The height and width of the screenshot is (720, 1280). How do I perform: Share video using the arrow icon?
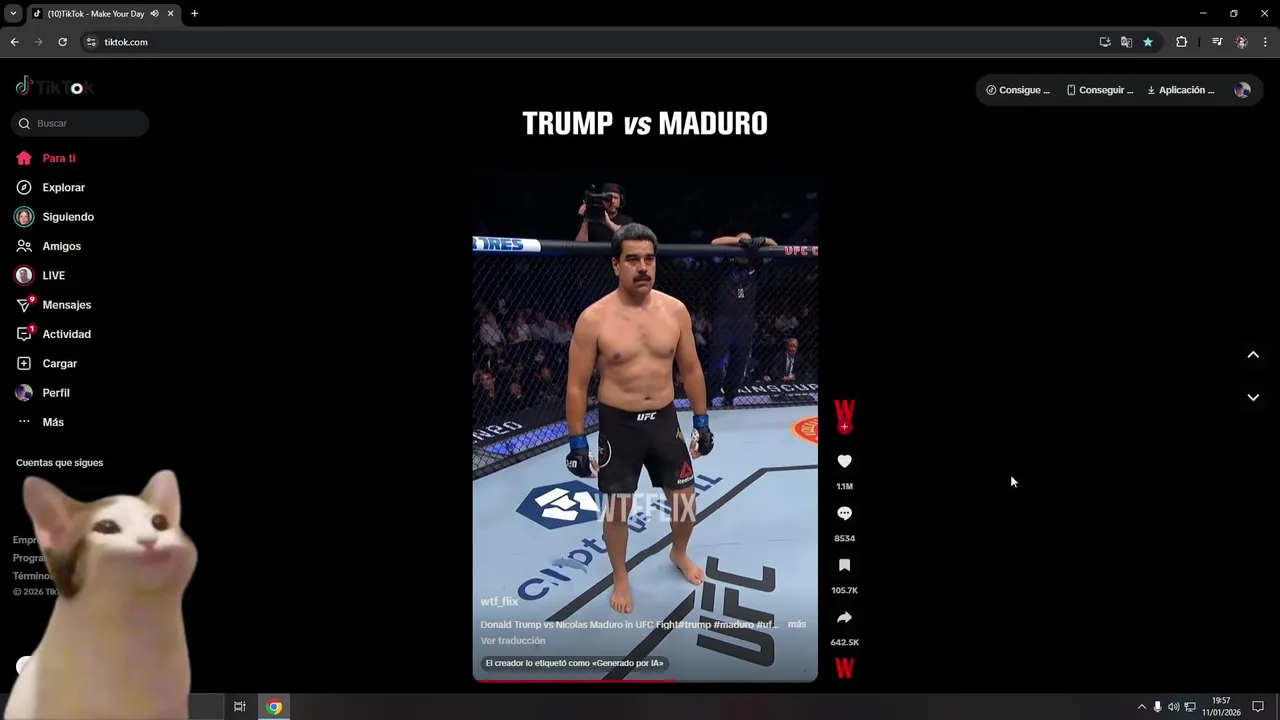coord(844,617)
